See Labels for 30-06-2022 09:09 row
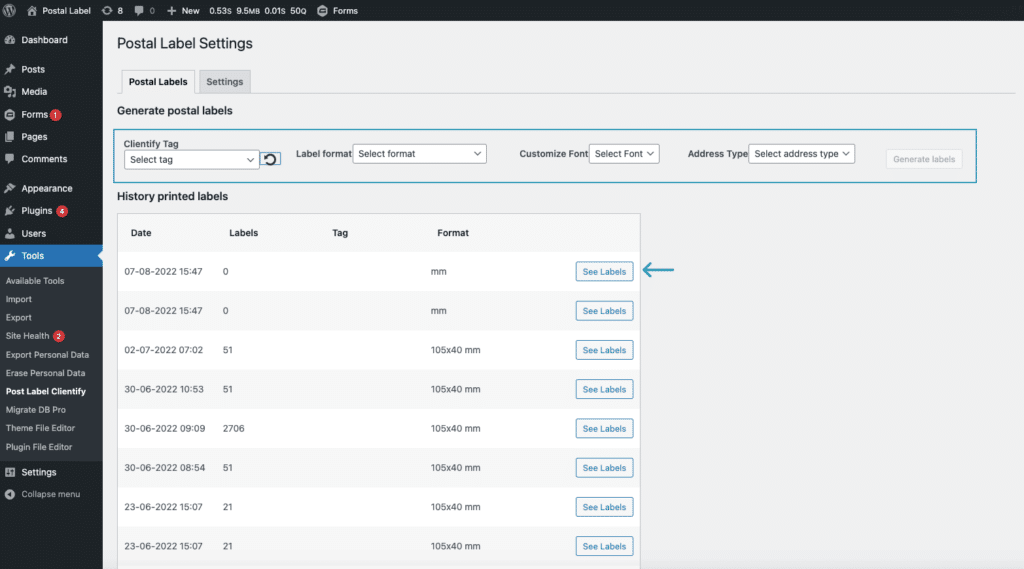Screen dimensions: 1024x569 coord(604,429)
